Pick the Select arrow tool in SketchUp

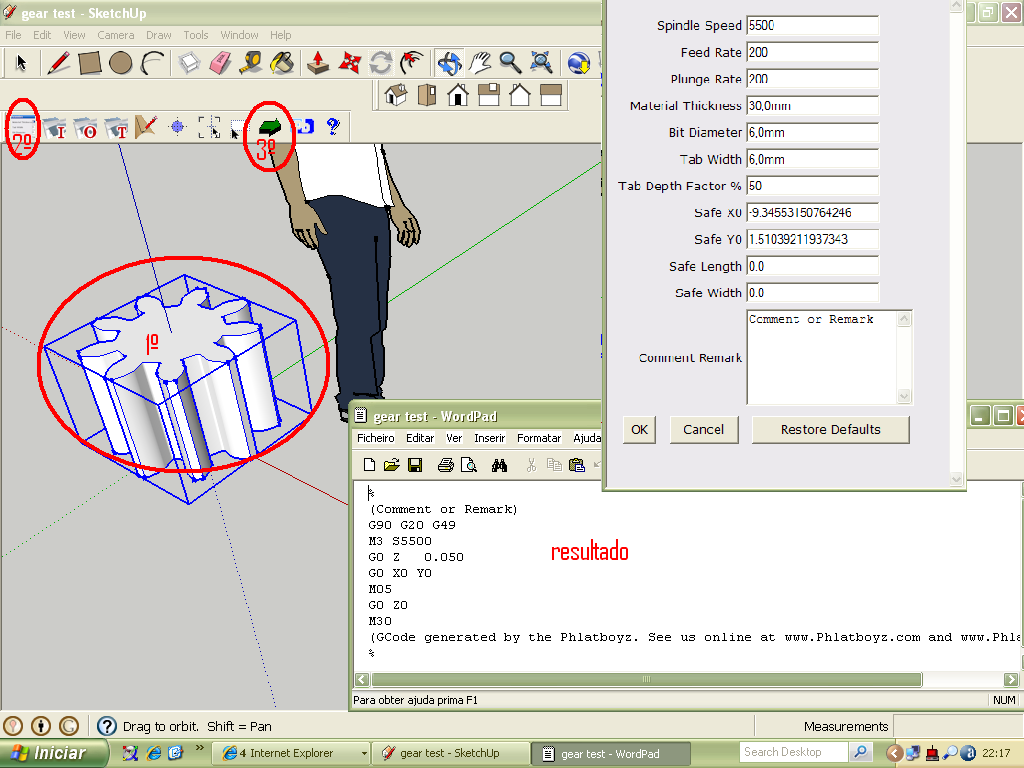21,63
